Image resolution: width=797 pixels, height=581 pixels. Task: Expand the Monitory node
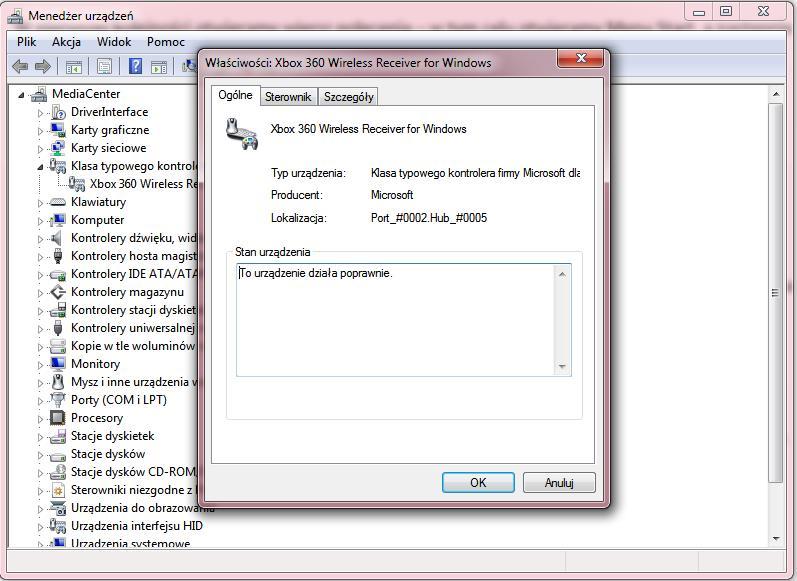coord(40,364)
